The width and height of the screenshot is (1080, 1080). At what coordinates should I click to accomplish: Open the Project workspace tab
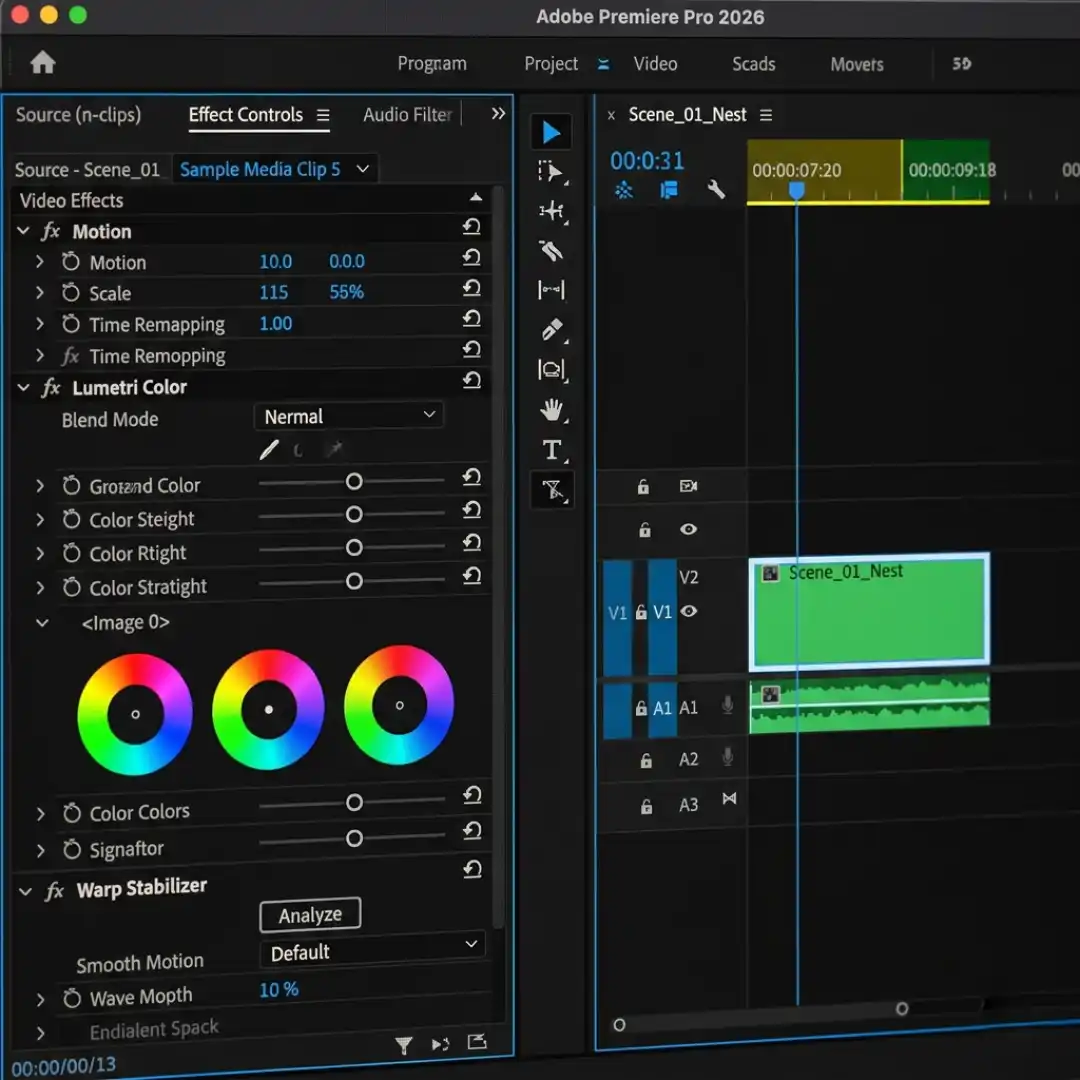551,63
